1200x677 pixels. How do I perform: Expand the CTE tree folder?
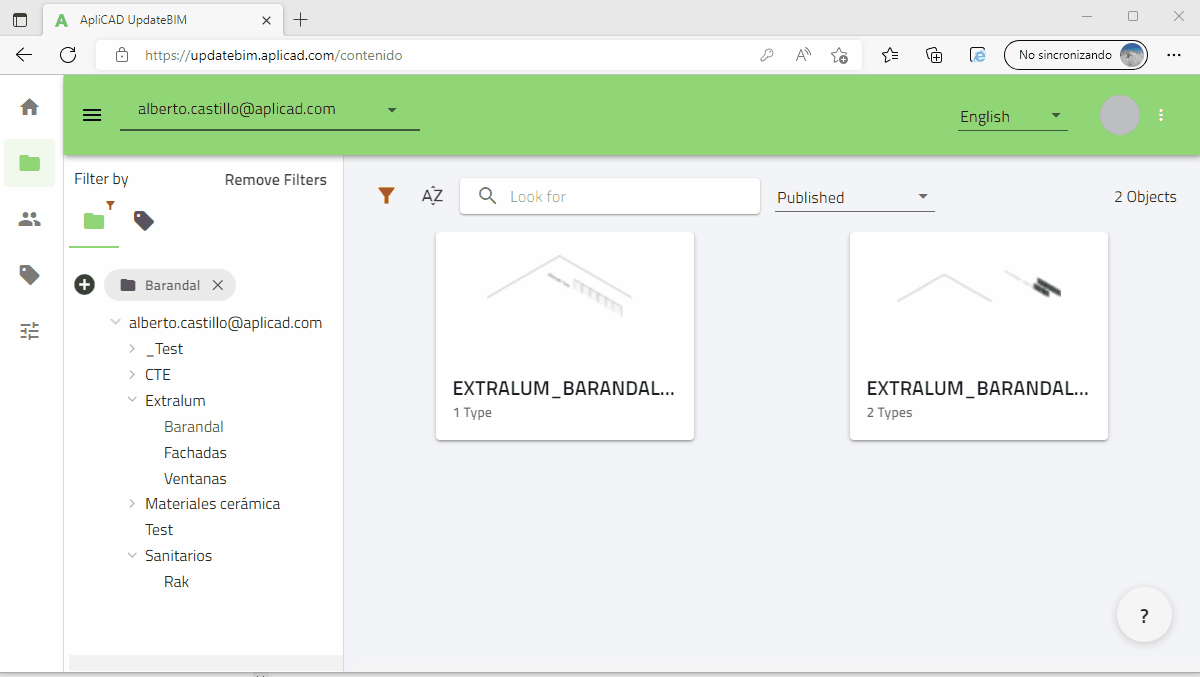point(132,375)
